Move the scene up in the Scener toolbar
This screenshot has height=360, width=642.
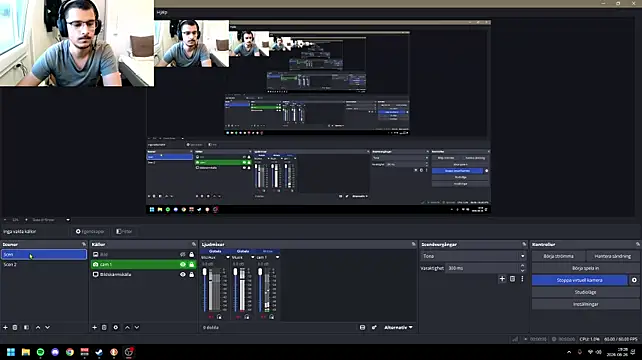click(38, 328)
